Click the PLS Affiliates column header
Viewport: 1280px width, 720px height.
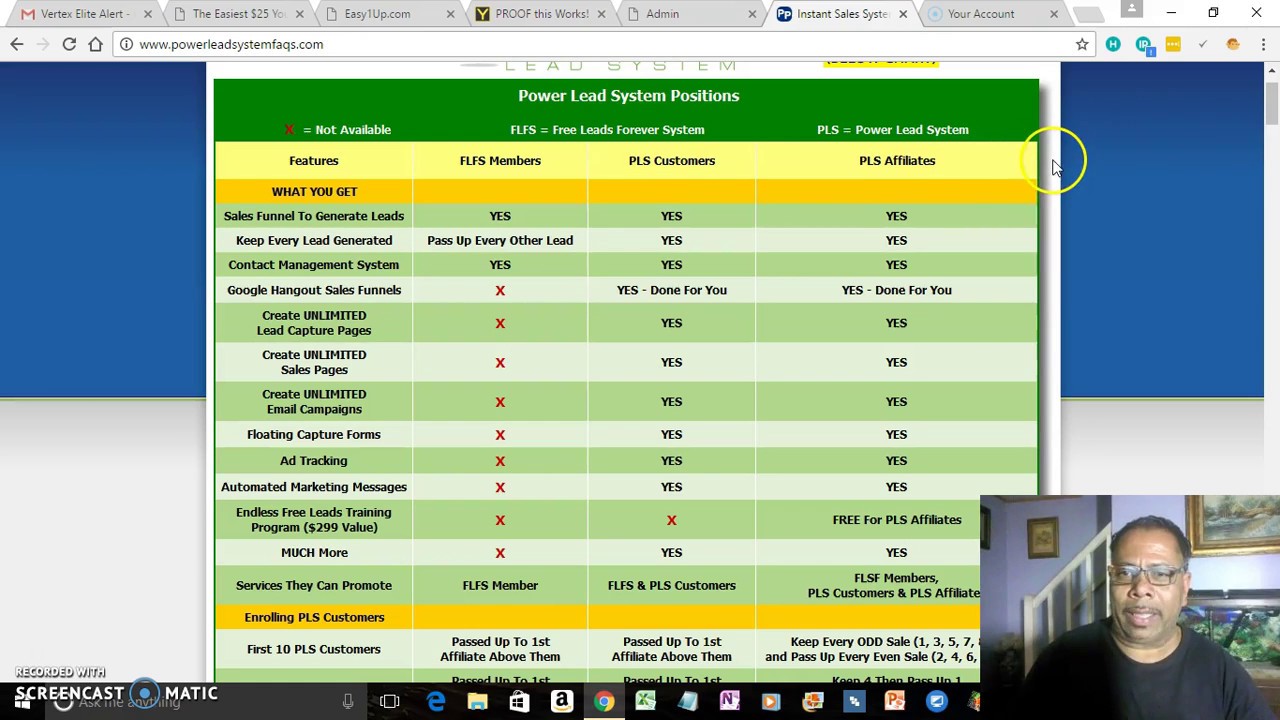click(897, 161)
